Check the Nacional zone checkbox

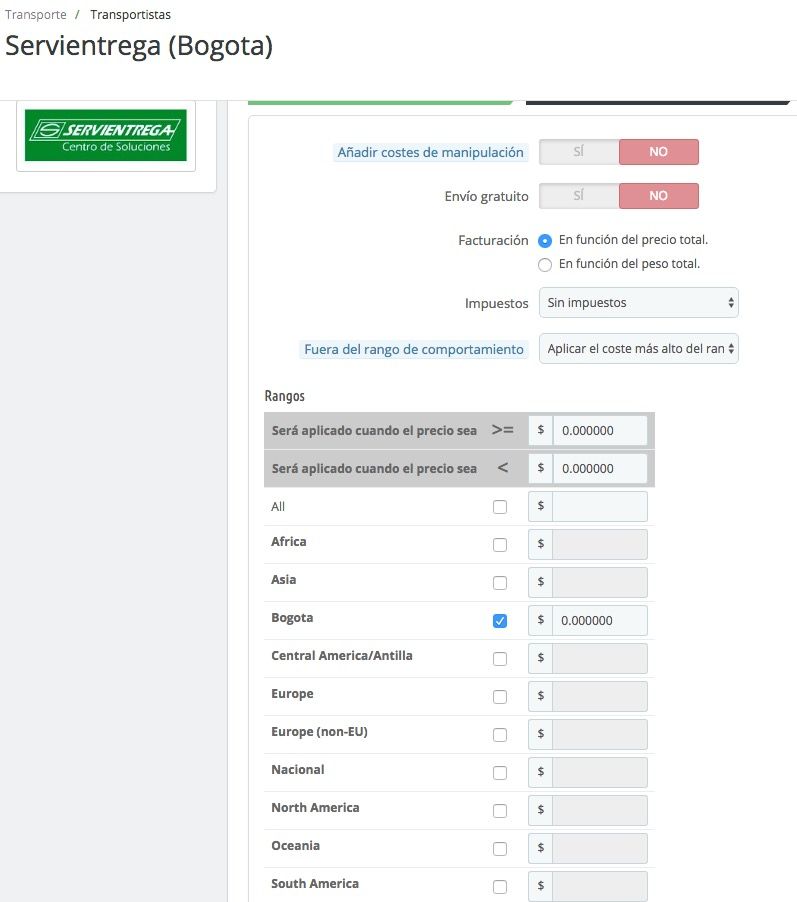point(500,773)
